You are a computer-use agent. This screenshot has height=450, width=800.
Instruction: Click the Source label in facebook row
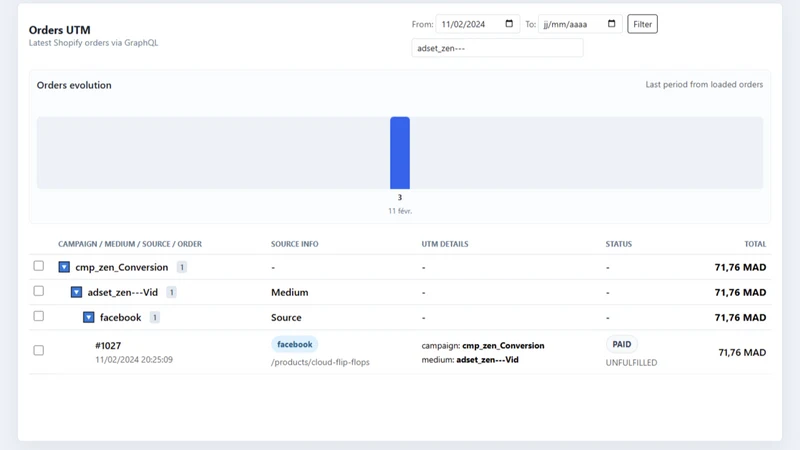286,317
